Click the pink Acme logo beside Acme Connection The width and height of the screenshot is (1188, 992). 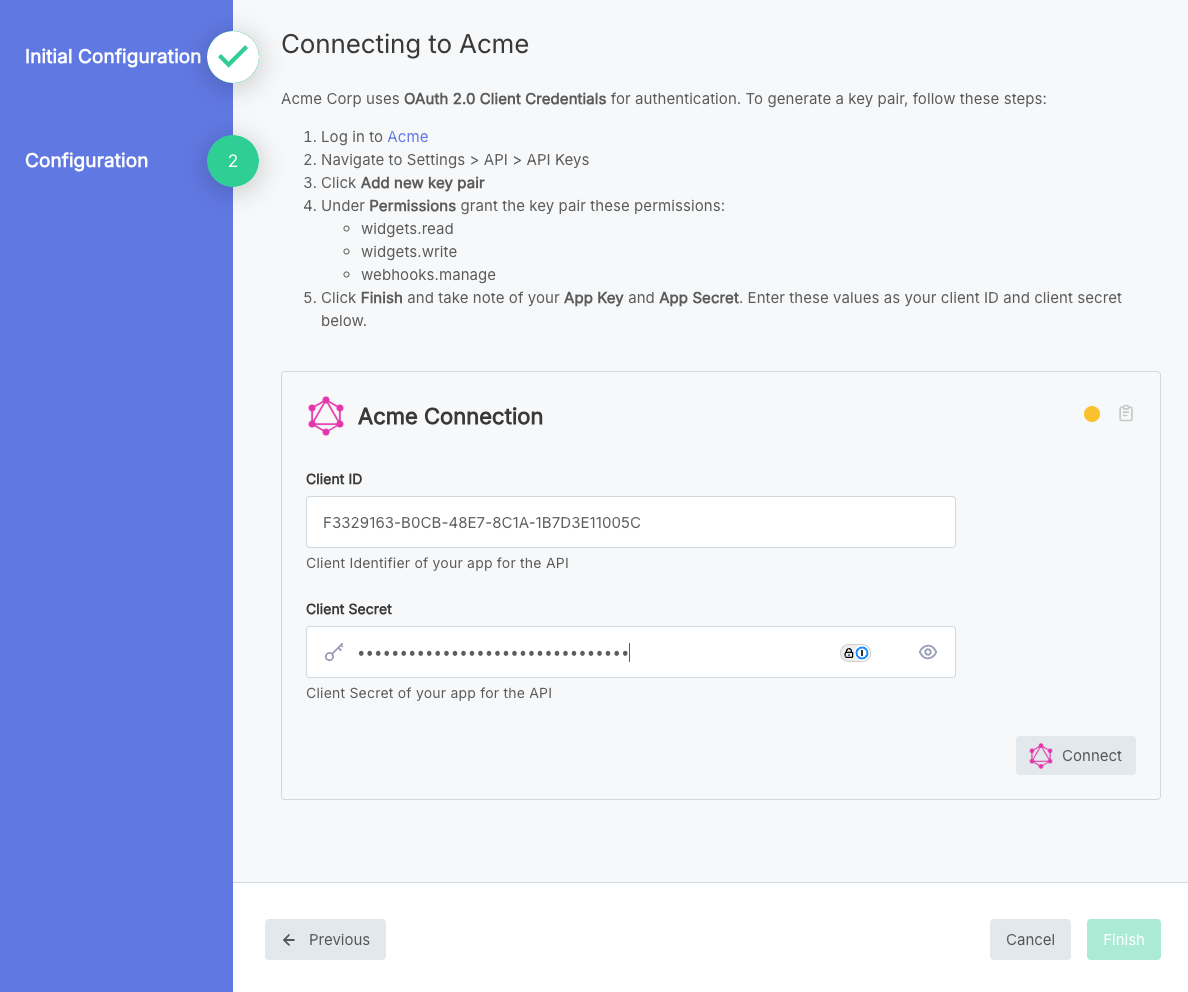pos(325,415)
